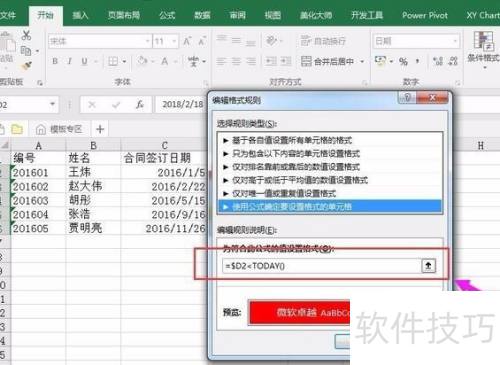
Task: Click the Cut scissors icon
Action: pyautogui.click(x=26, y=35)
